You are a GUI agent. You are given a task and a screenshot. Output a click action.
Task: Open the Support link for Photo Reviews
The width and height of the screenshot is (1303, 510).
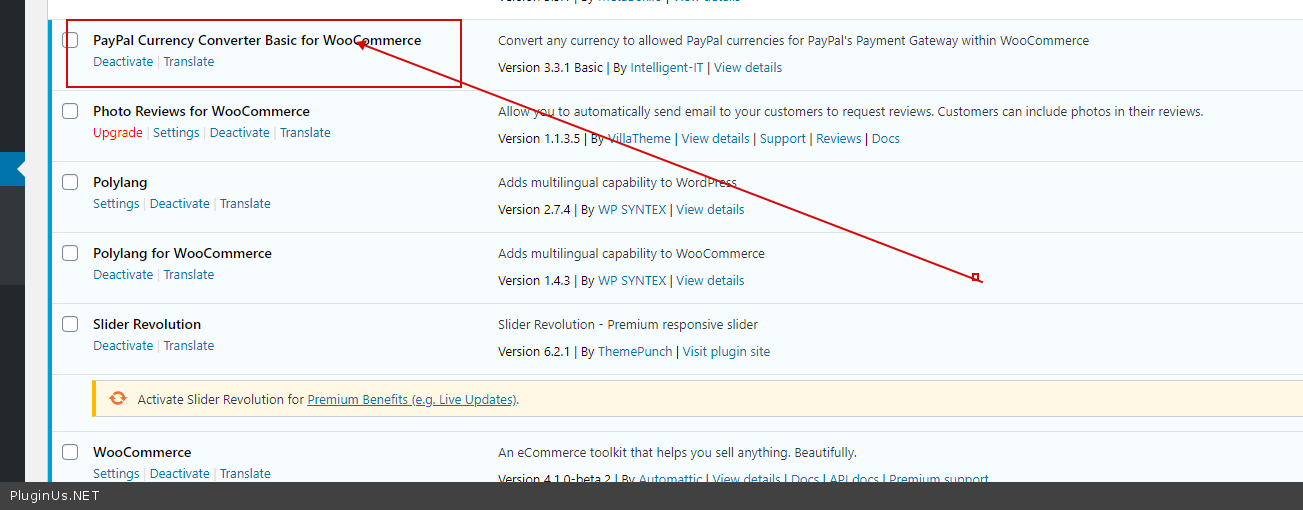(x=783, y=139)
